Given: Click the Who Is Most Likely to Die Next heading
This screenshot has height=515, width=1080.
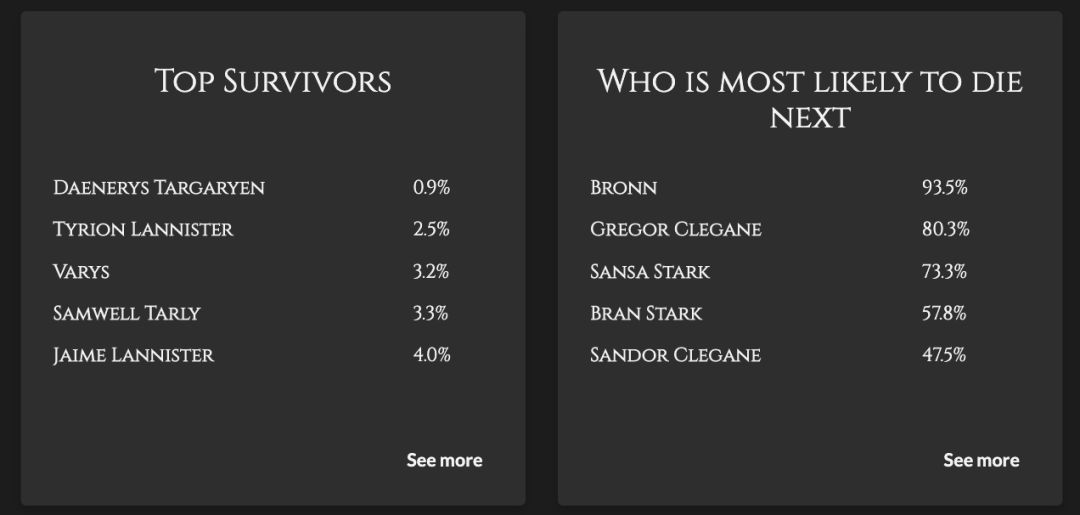Looking at the screenshot, I should 810,98.
